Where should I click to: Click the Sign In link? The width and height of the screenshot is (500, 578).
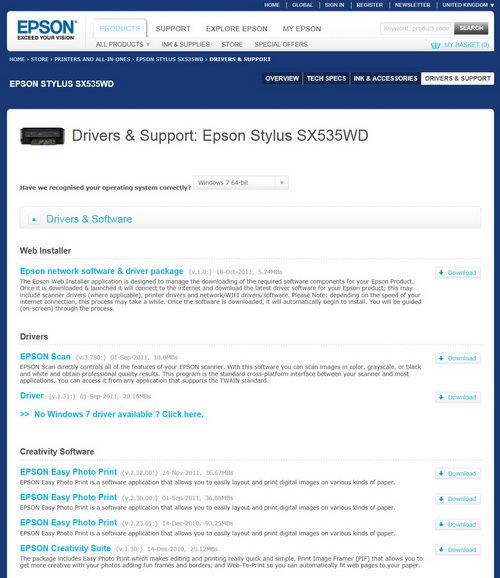334,5
